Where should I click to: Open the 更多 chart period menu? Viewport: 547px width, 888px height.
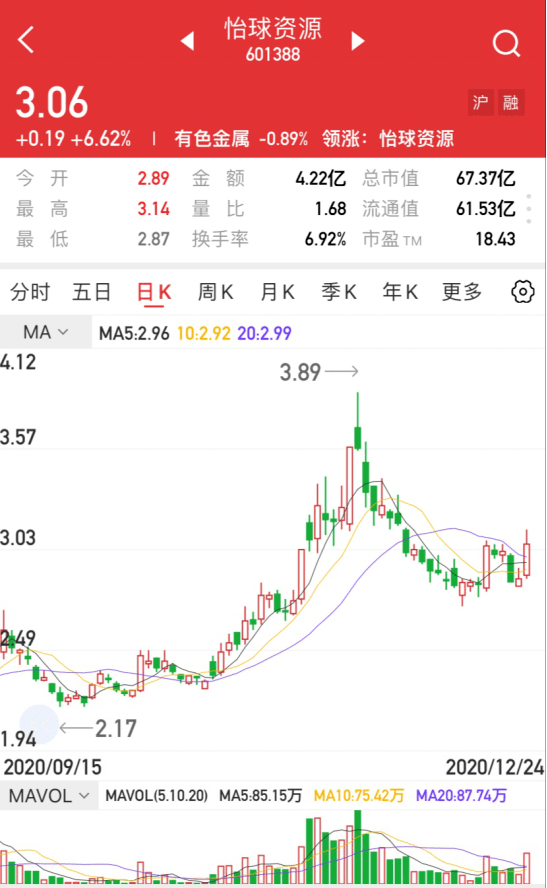[461, 292]
